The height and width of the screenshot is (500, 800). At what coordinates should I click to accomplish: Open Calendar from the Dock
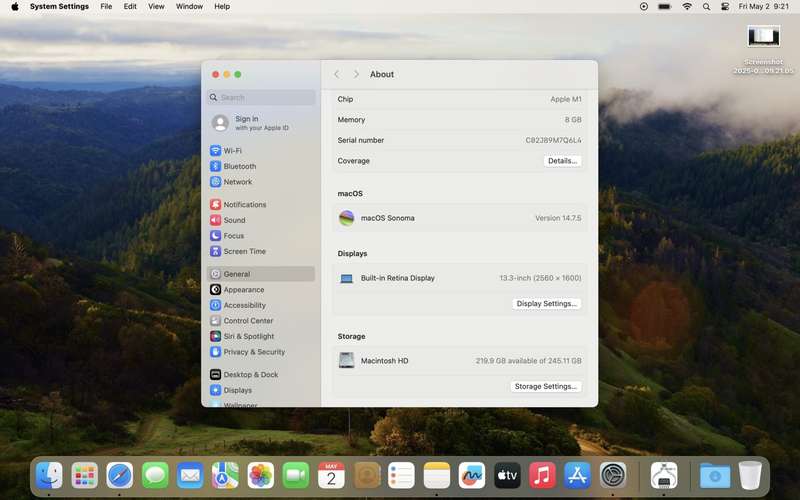pyautogui.click(x=331, y=476)
